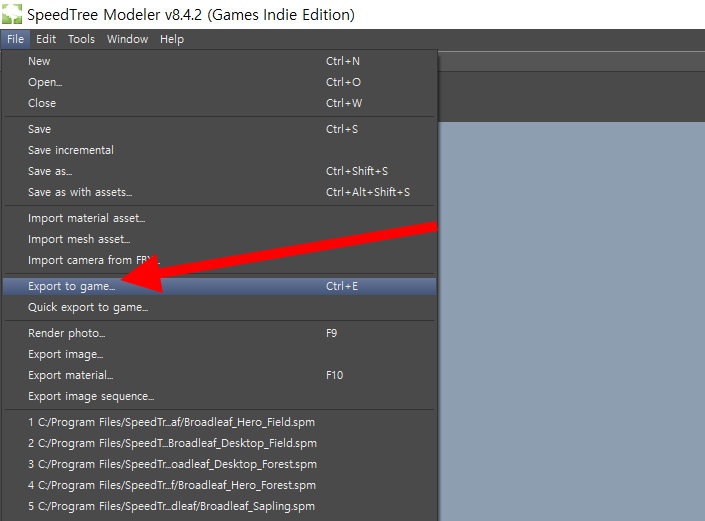Open the Window menu
Viewport: 705px width, 521px height.
coord(127,40)
